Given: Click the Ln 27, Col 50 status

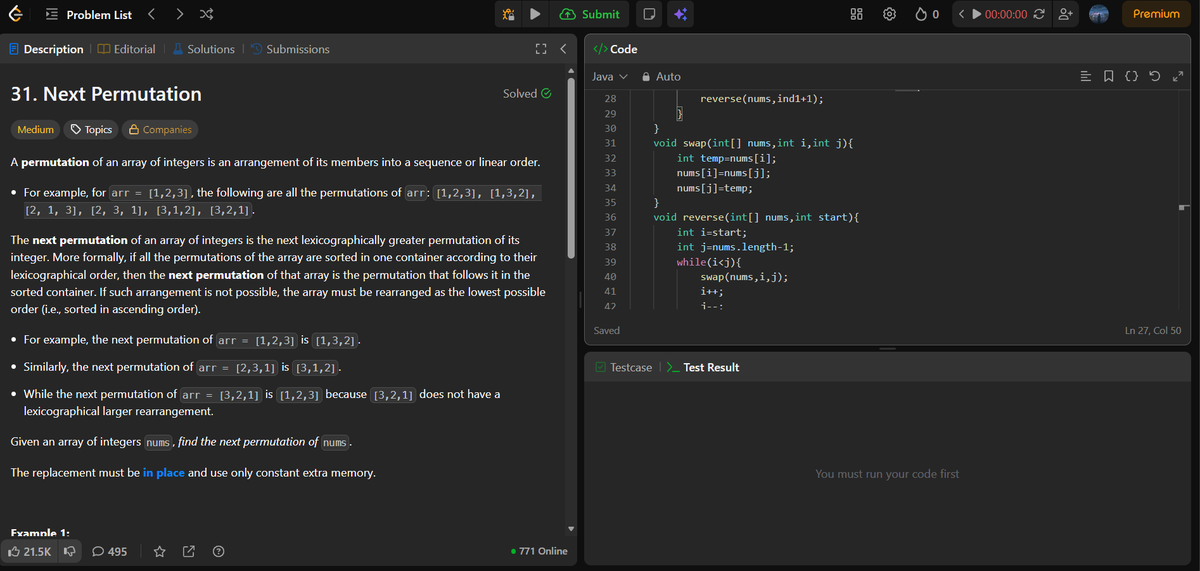Looking at the screenshot, I should pyautogui.click(x=1153, y=330).
